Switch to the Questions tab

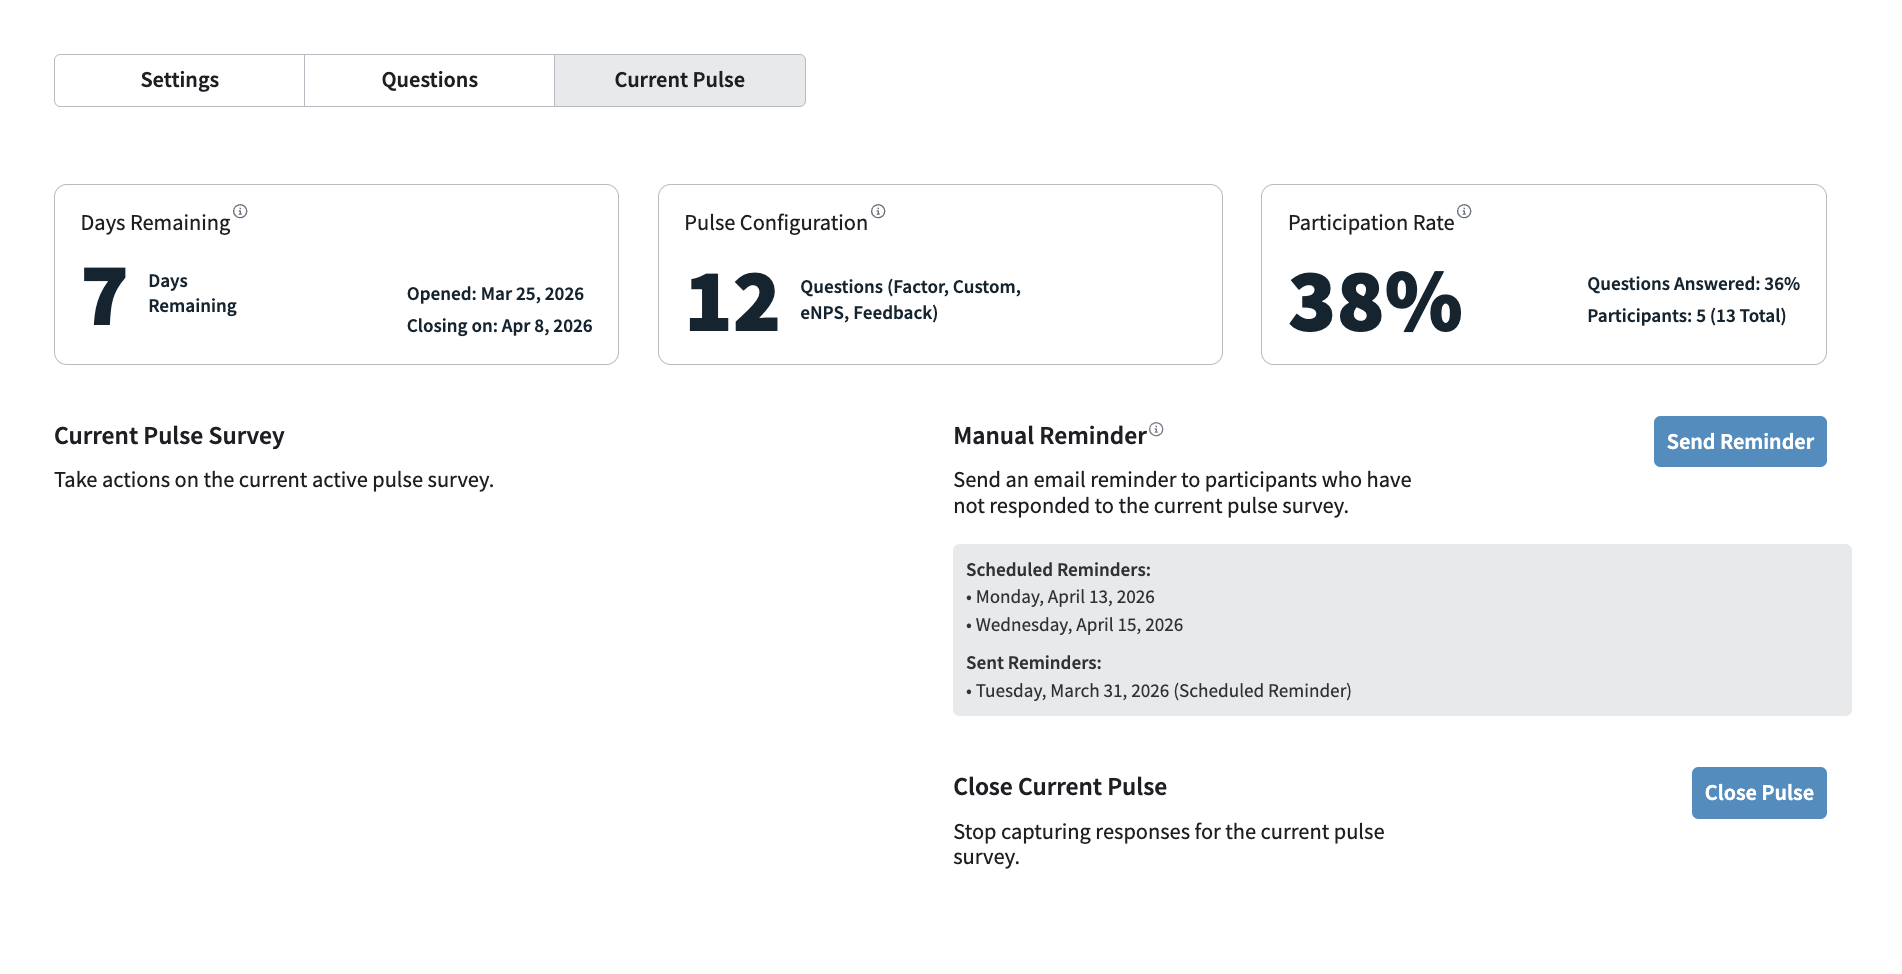point(429,80)
